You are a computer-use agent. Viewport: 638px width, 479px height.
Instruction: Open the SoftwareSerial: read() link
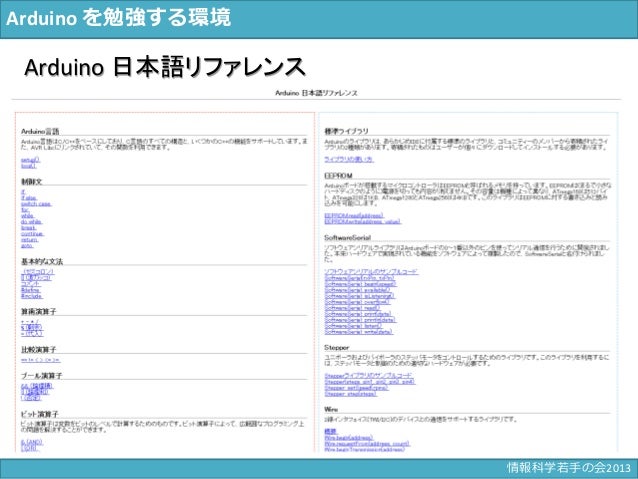click(x=352, y=308)
